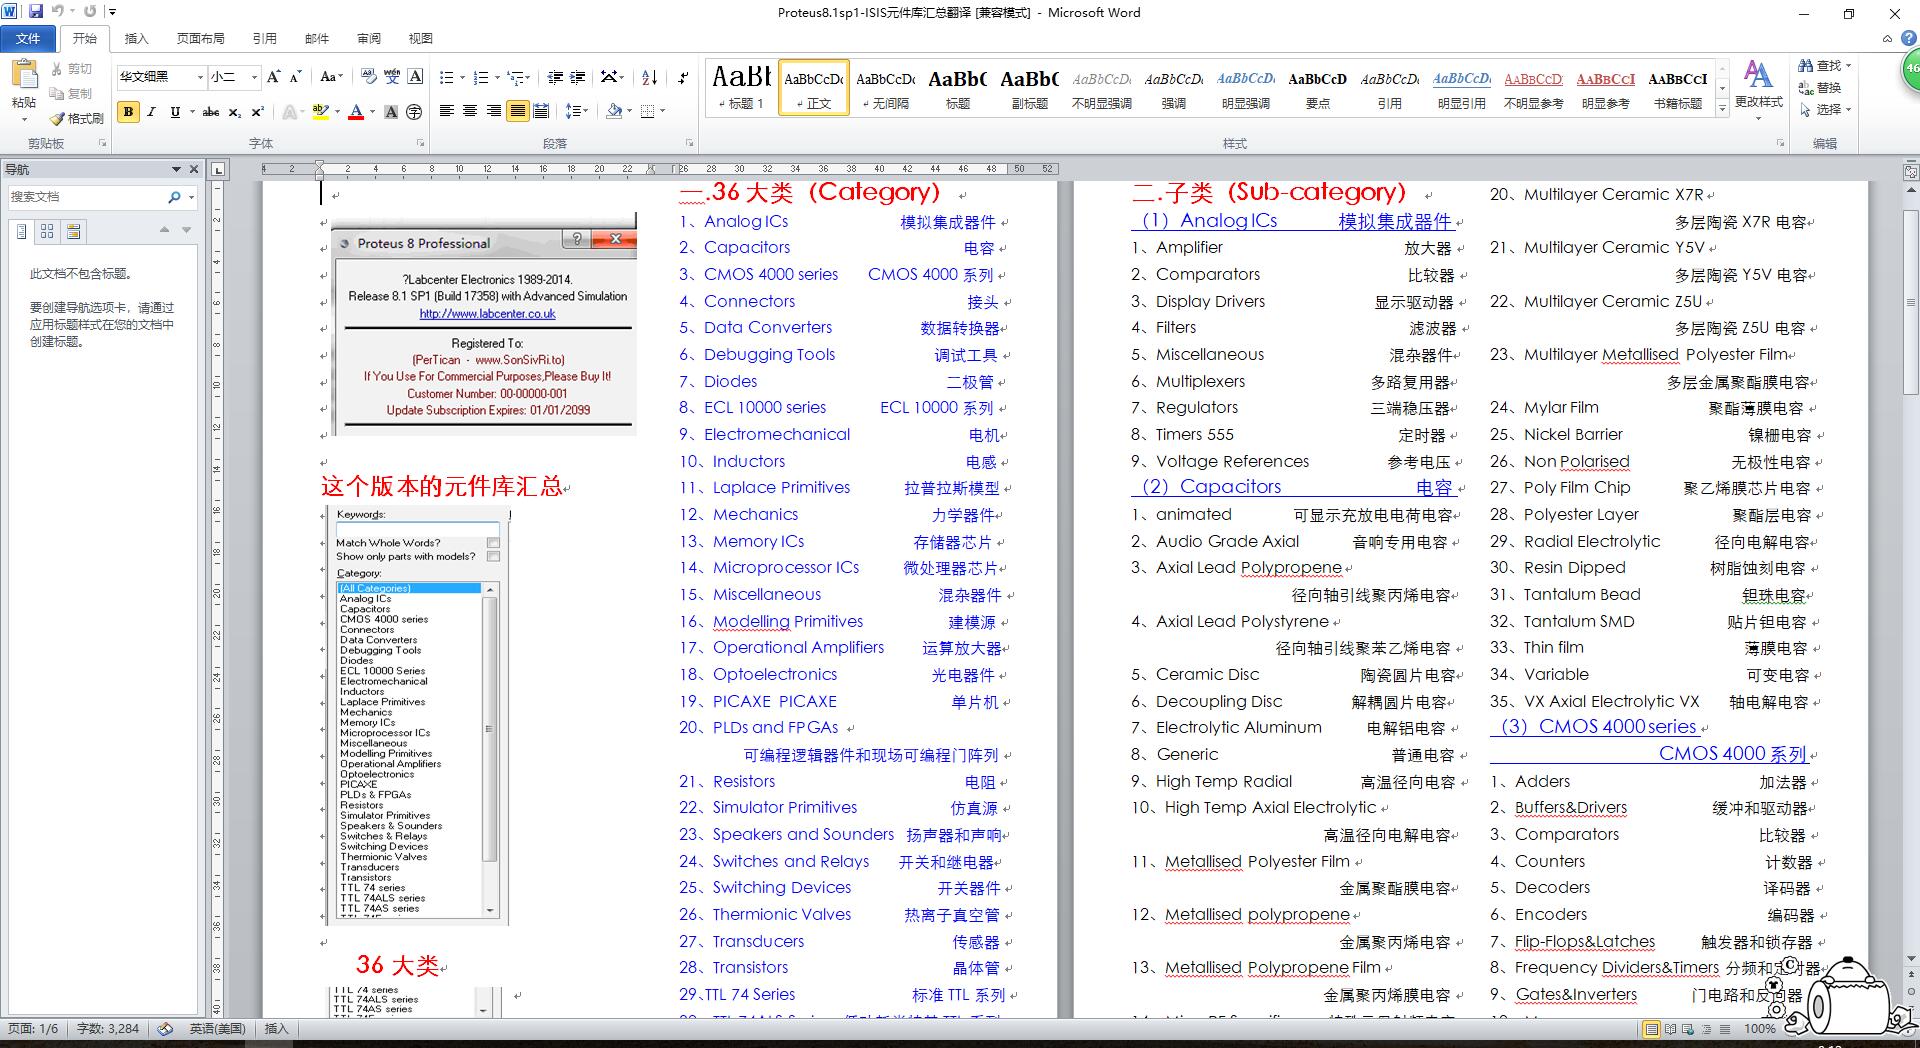Click the Align Right icon
This screenshot has width=1920, height=1048.
[x=493, y=111]
